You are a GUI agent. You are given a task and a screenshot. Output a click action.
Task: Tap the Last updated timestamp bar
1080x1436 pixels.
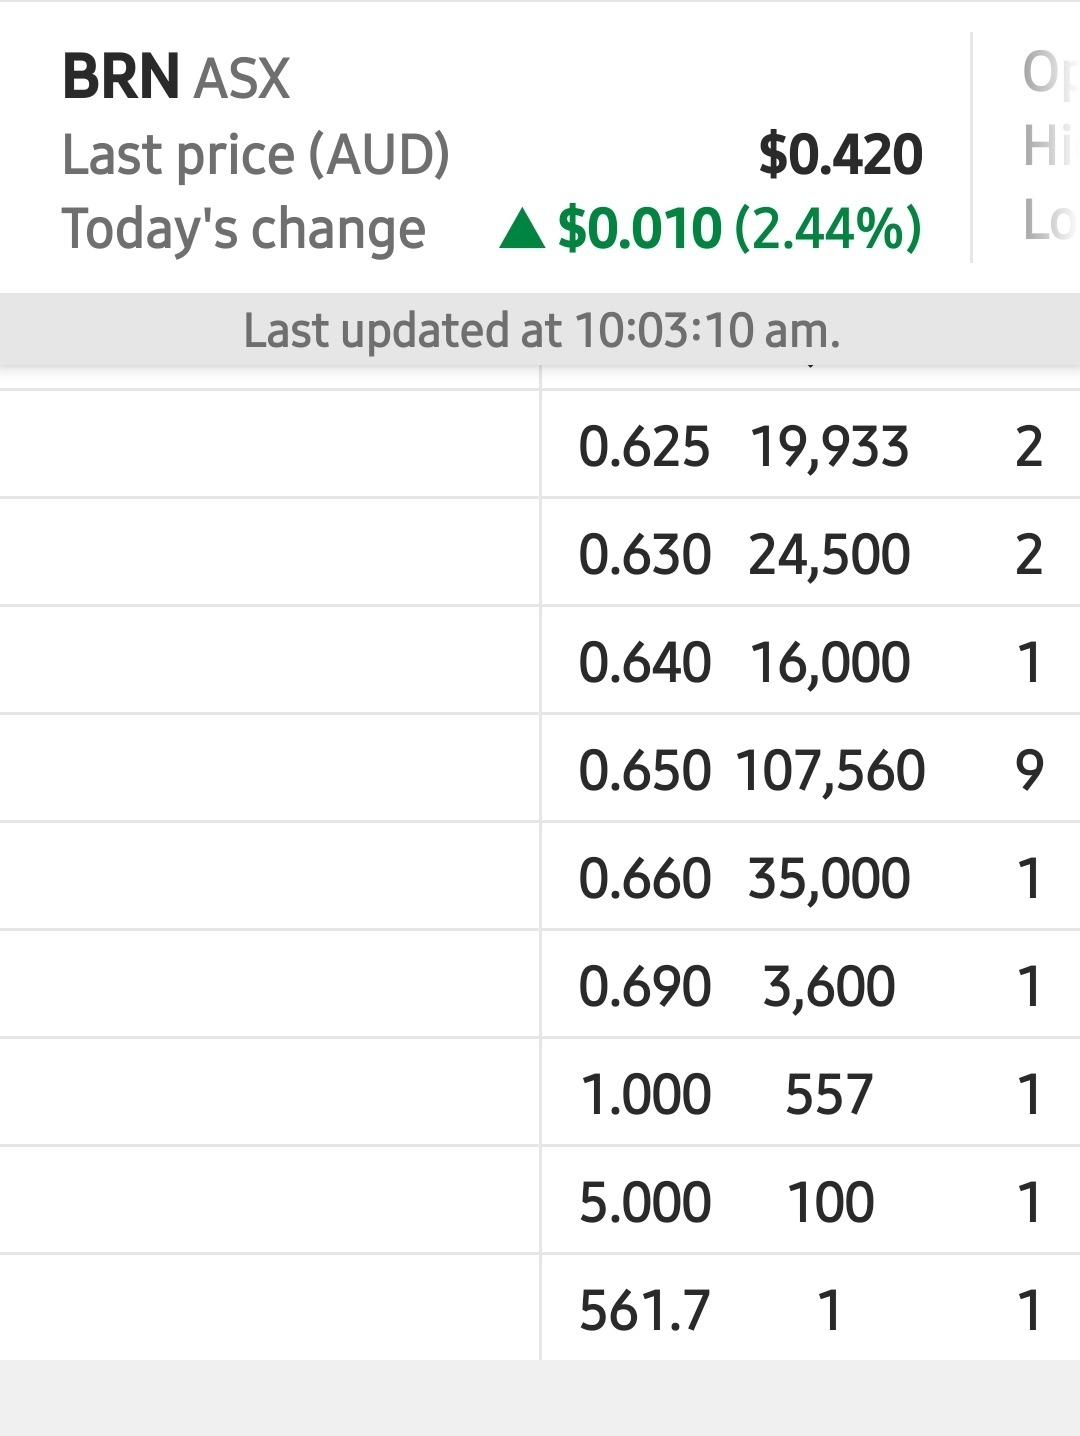540,330
